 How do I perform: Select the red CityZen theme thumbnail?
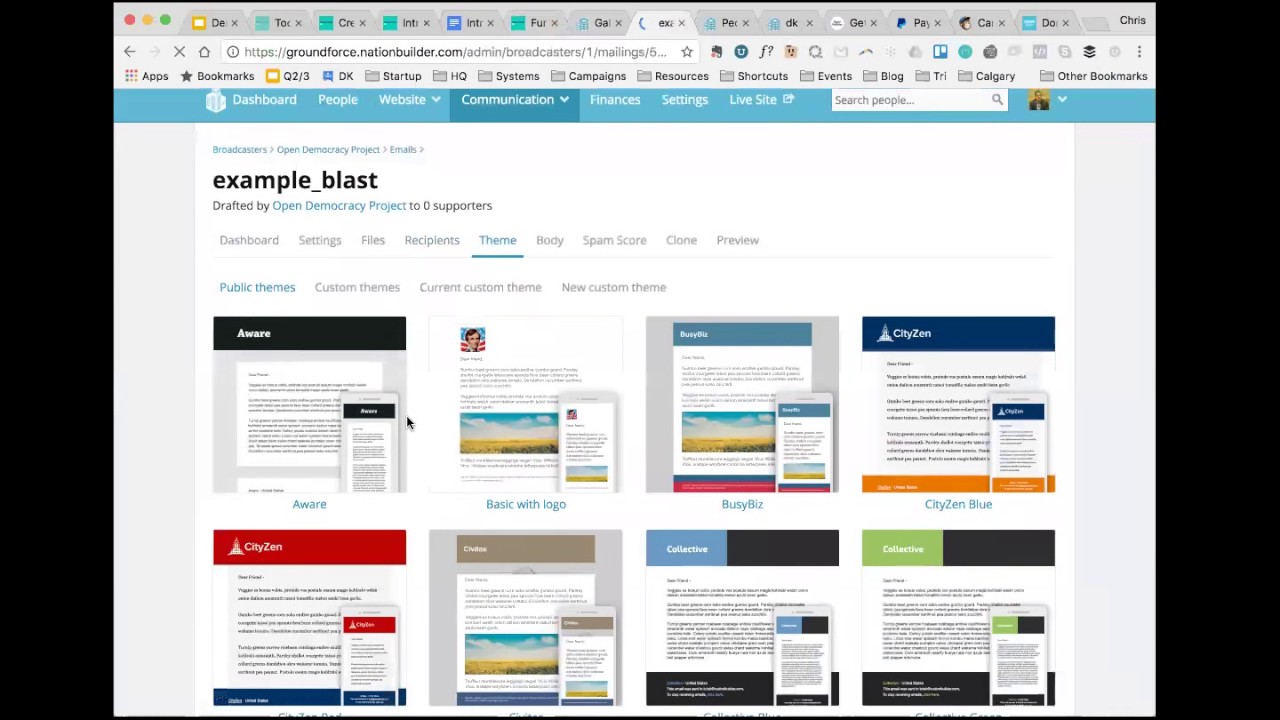point(309,617)
